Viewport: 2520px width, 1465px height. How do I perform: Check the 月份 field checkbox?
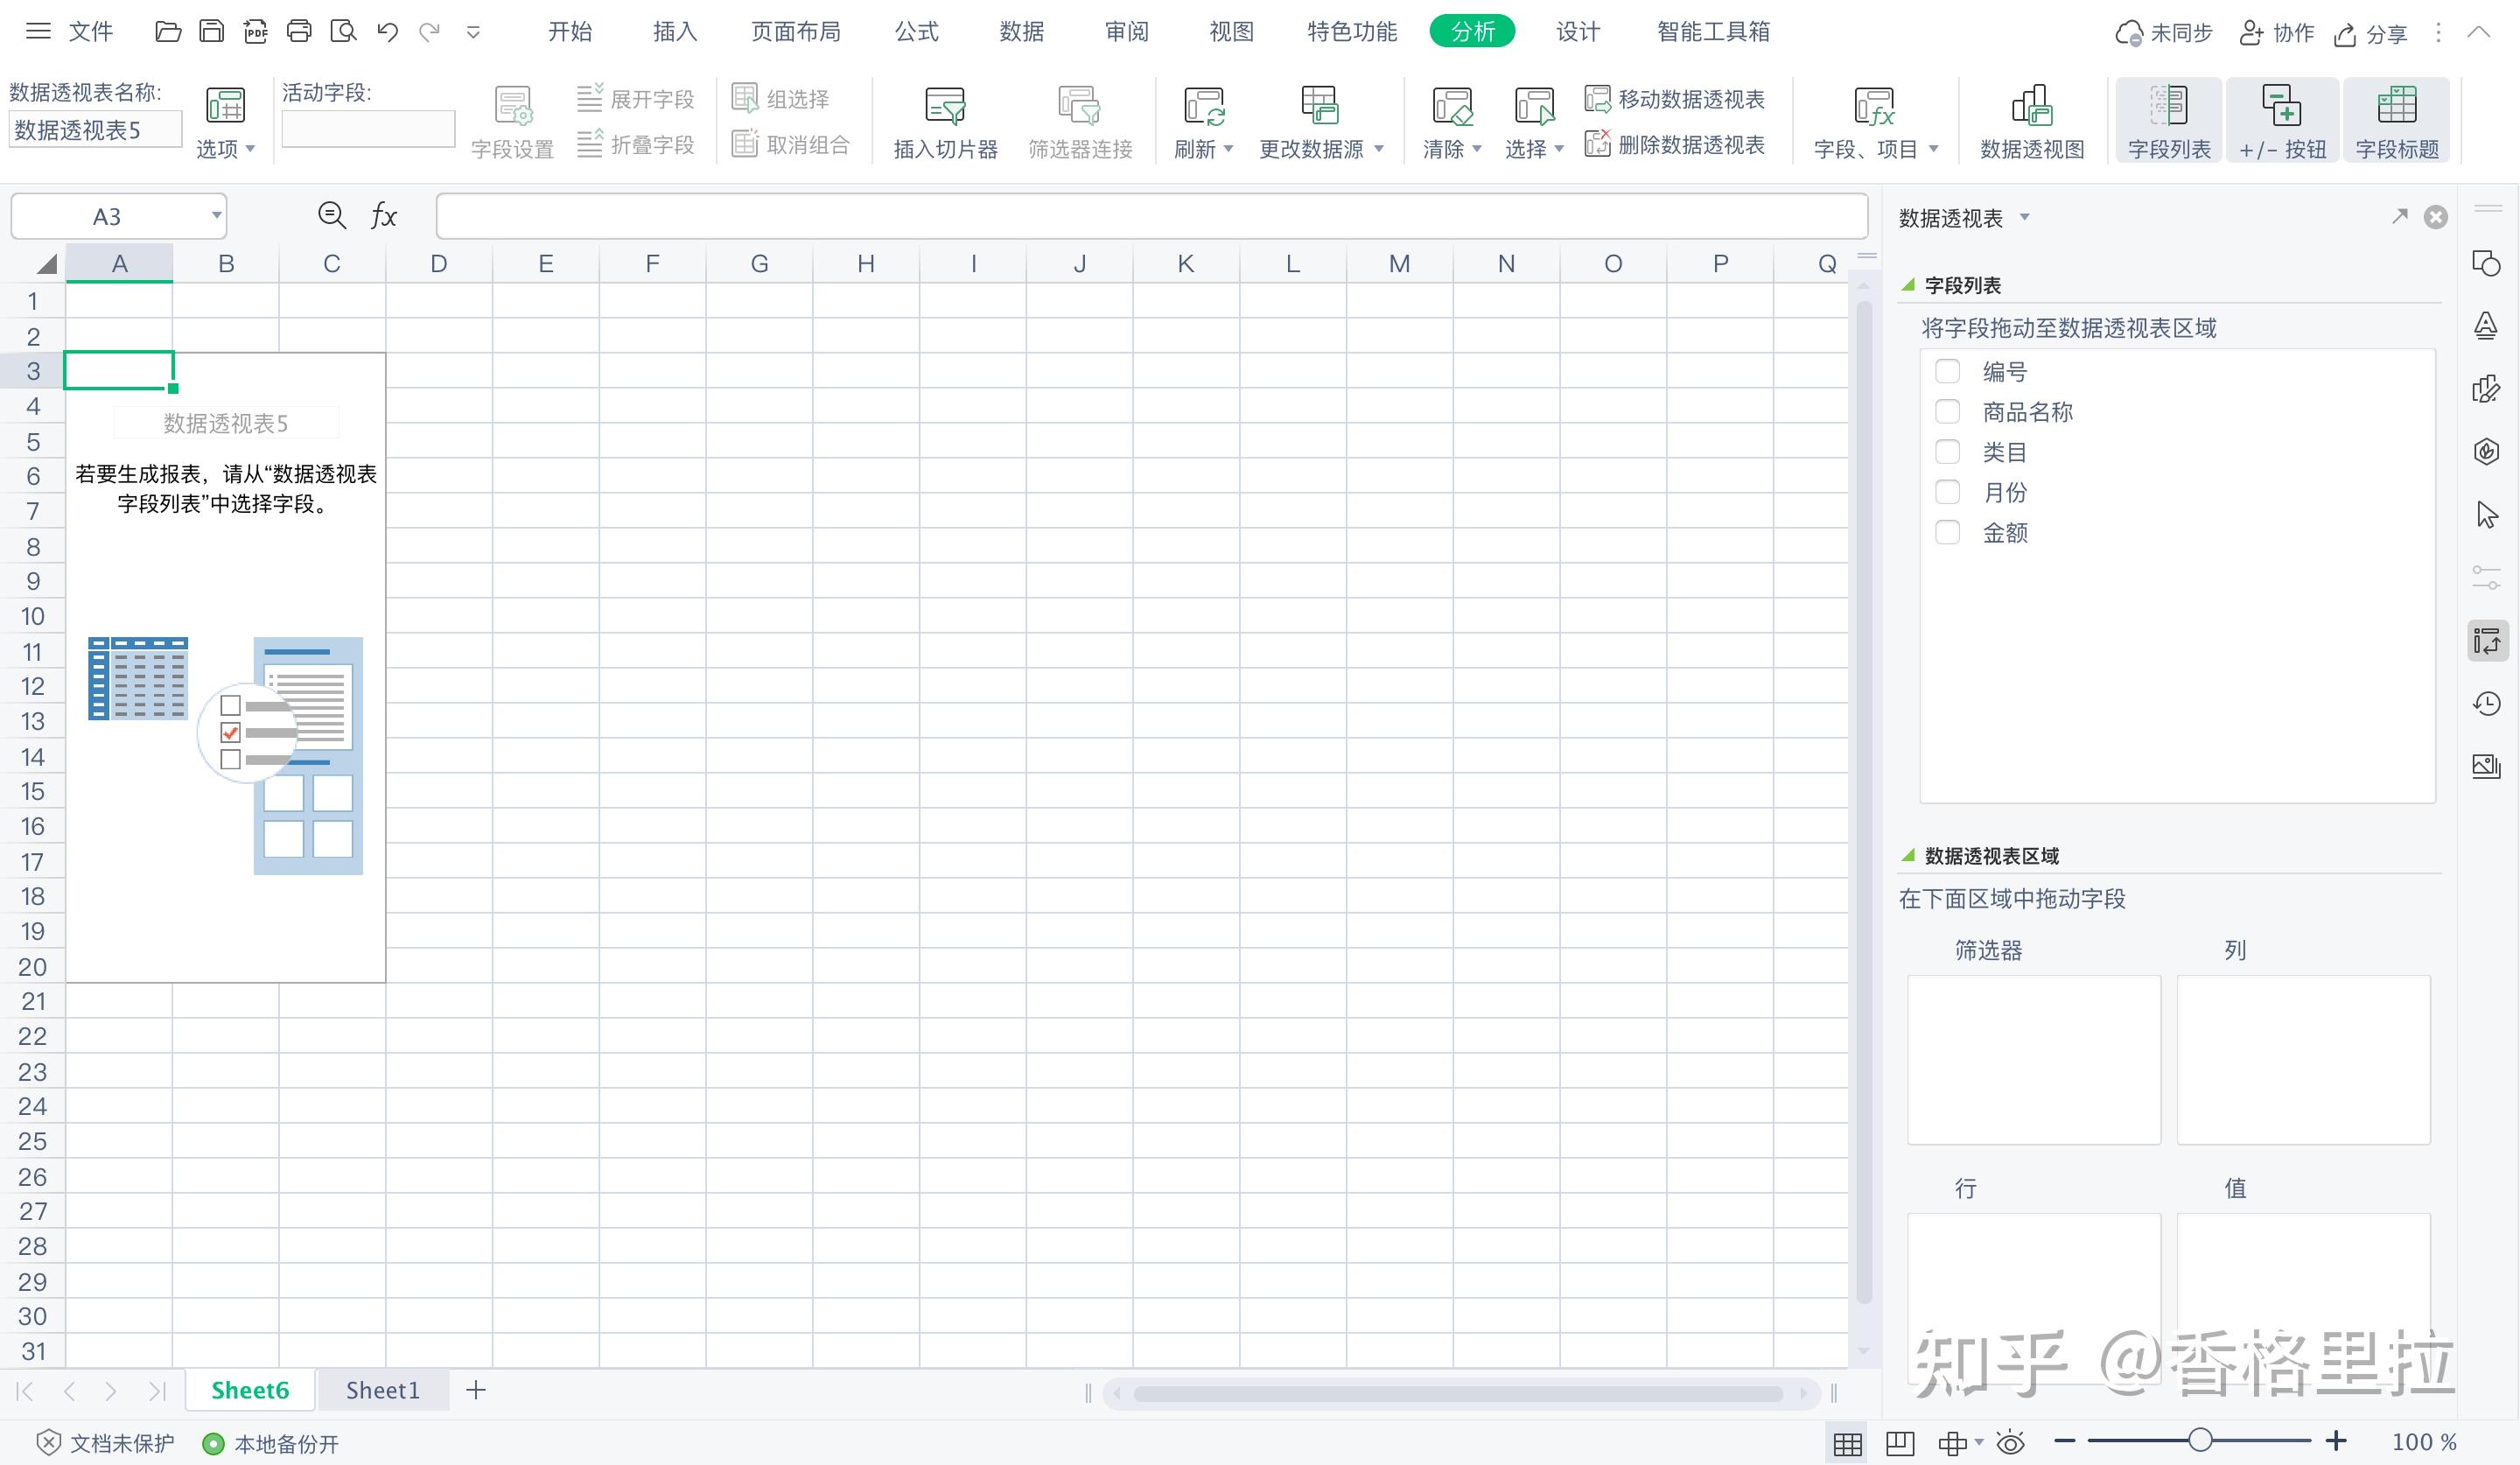coord(1946,492)
